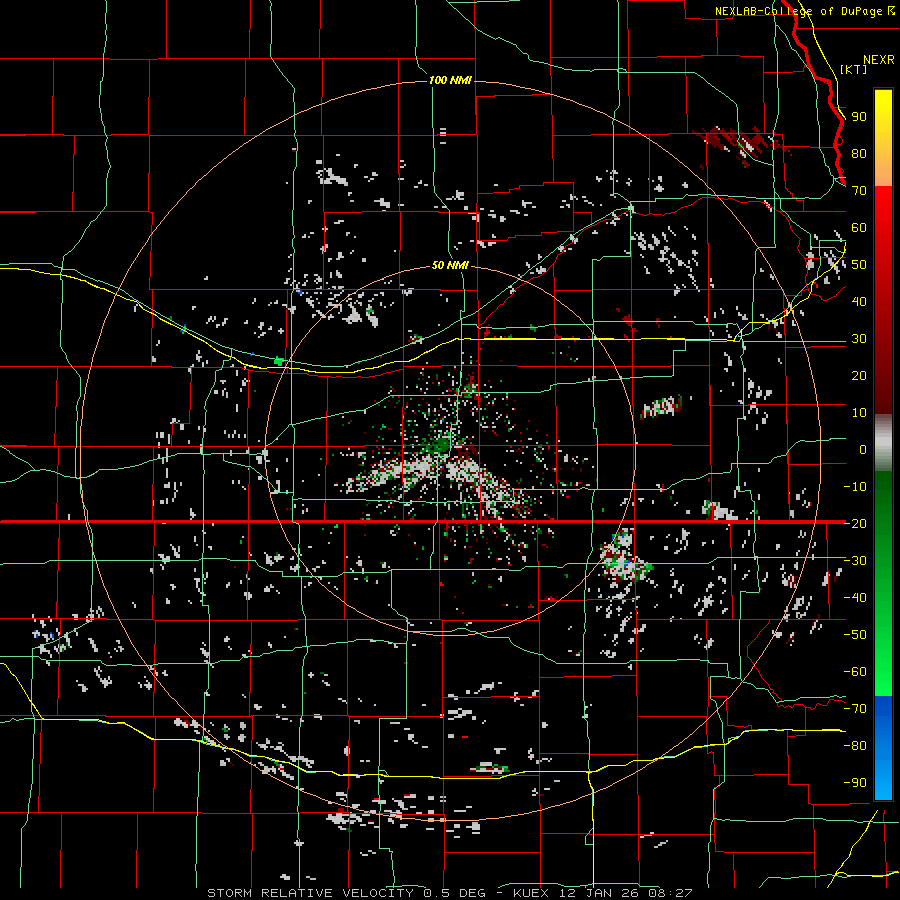Click the gray zero-velocity color bar segment
900x900 pixels.
pyautogui.click(x=883, y=443)
